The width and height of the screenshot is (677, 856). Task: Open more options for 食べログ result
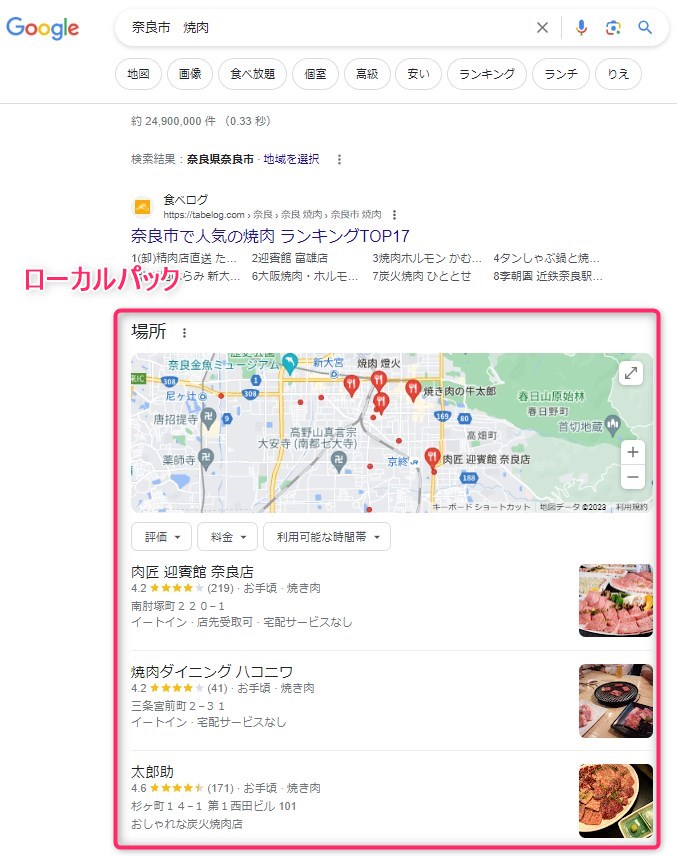coord(394,215)
